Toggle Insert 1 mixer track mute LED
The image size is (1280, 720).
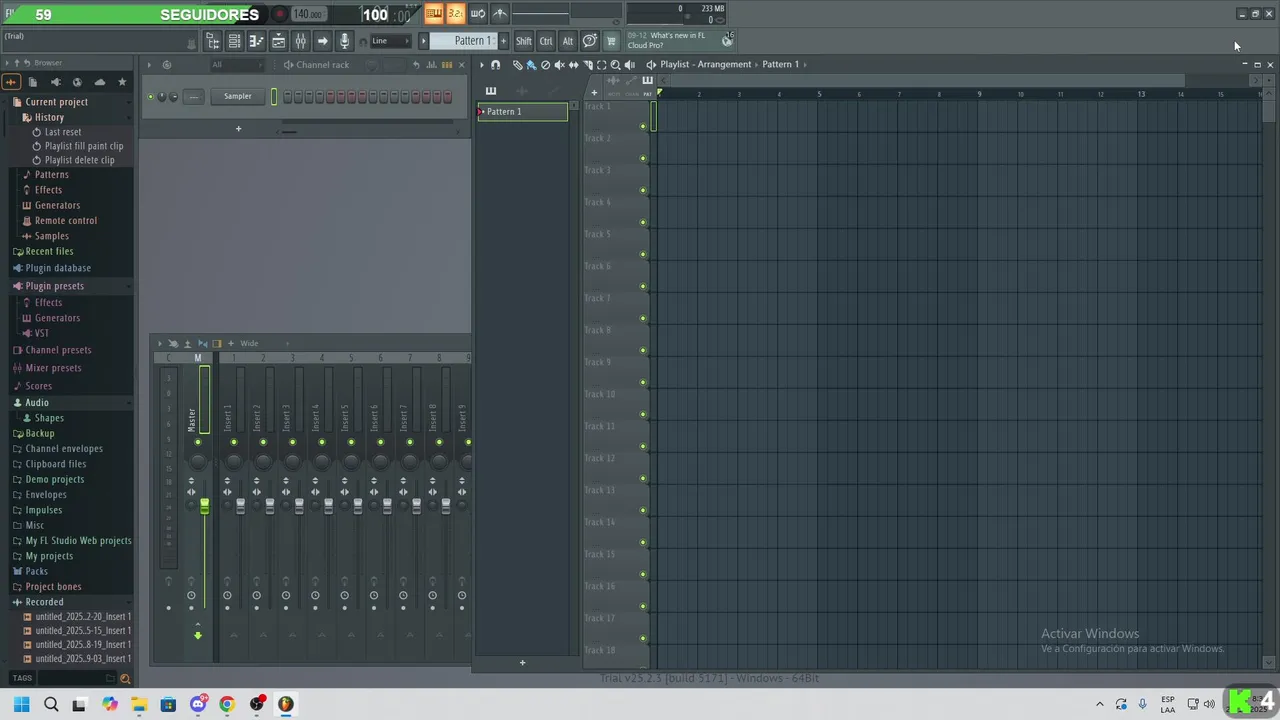(x=234, y=442)
